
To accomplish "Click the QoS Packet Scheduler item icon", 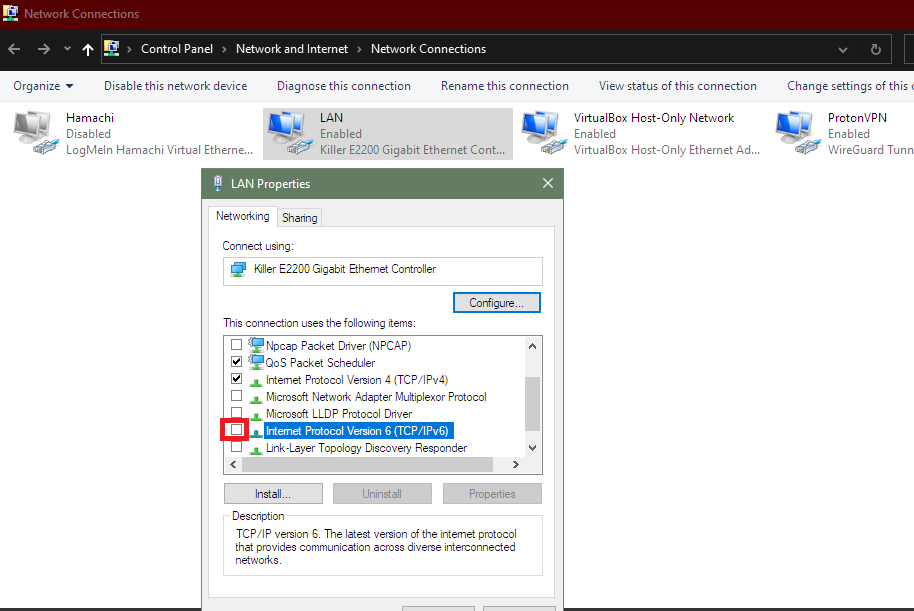I will (x=256, y=362).
